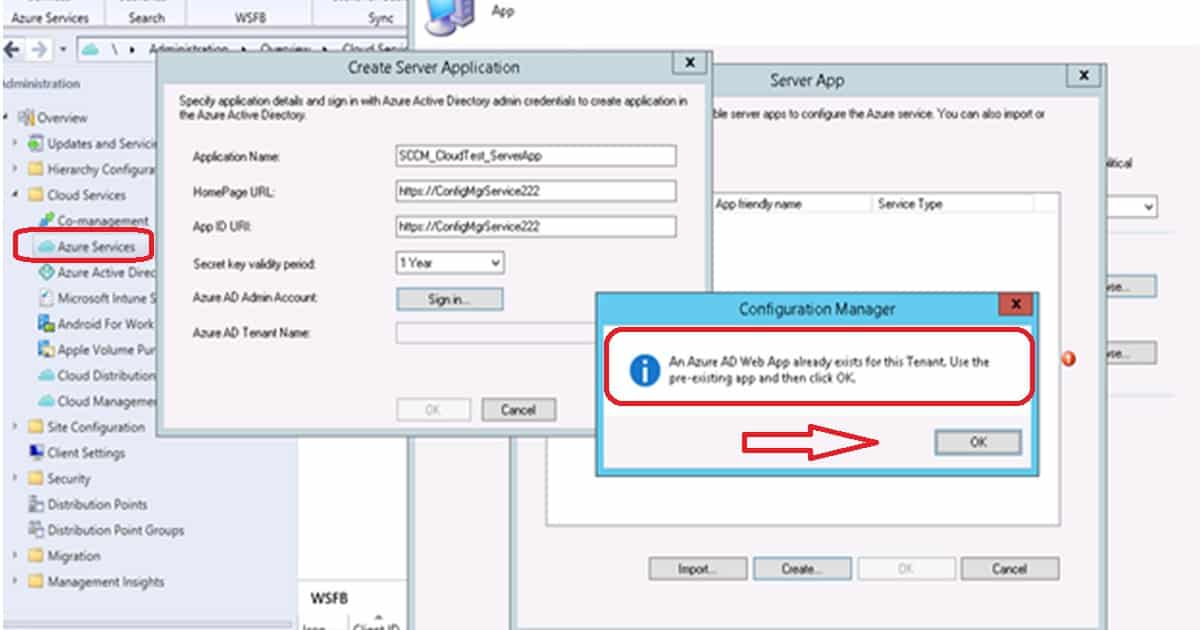Screen dimensions: 1200x630
Task: Cancel the Server App dialog
Action: [1010, 569]
